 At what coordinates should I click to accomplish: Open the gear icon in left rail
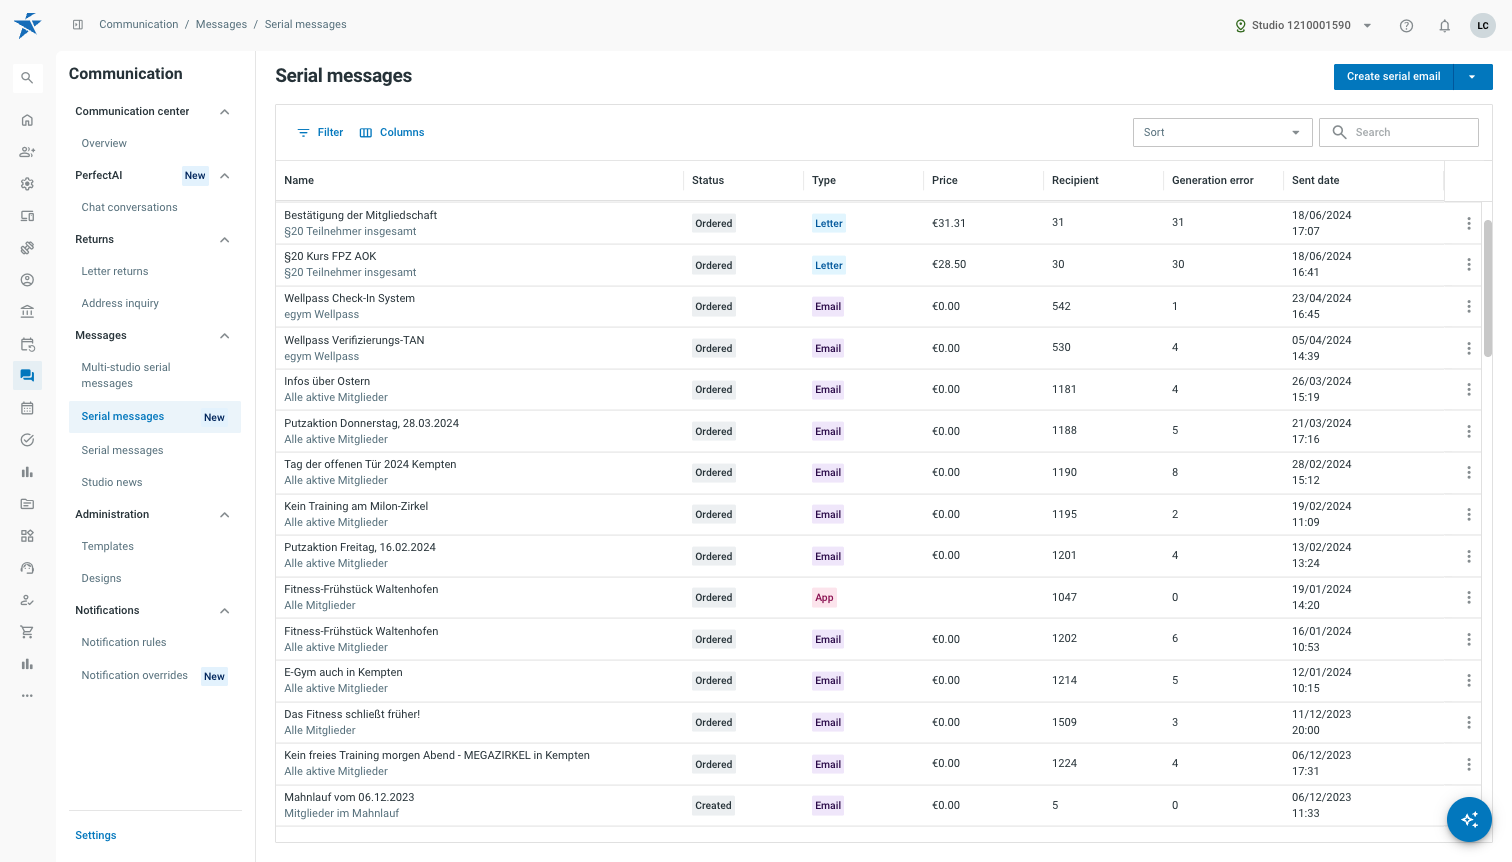[27, 184]
